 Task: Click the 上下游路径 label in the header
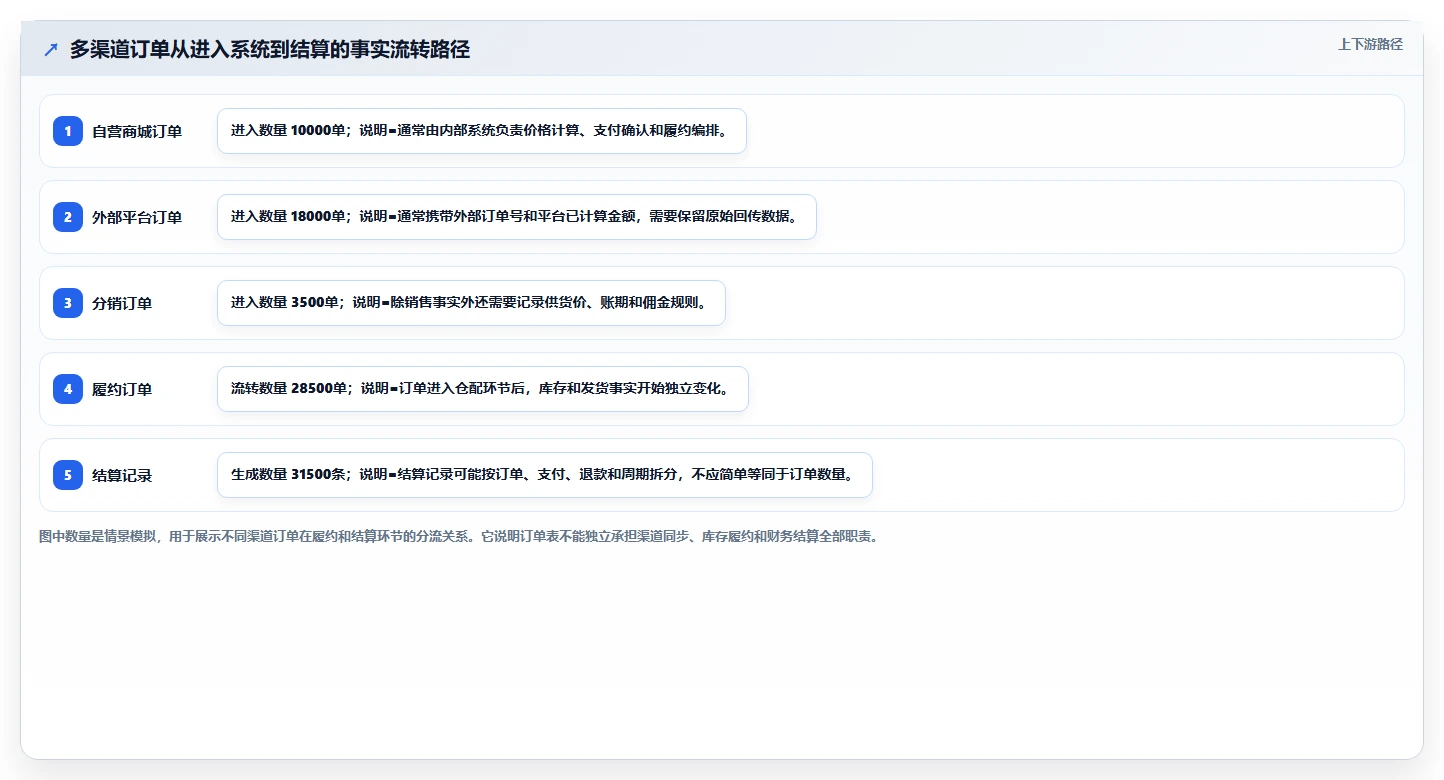point(1370,44)
